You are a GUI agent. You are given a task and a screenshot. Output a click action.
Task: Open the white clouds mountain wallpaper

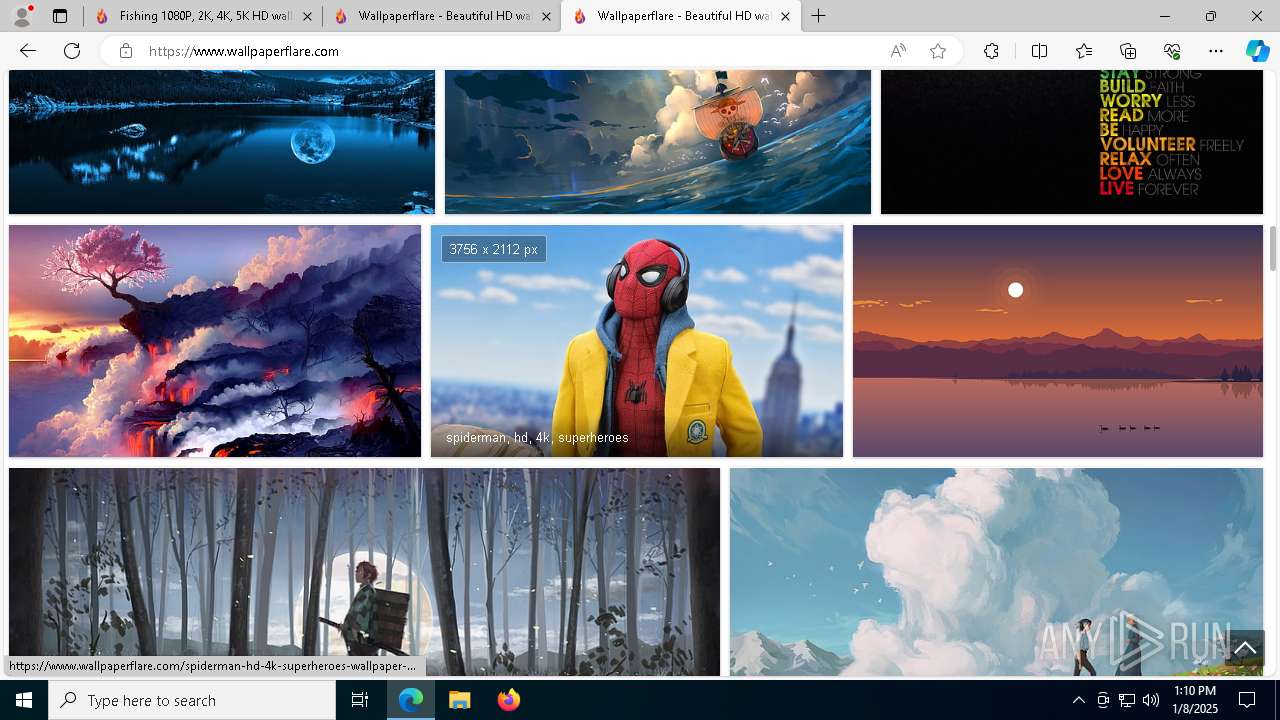click(996, 572)
